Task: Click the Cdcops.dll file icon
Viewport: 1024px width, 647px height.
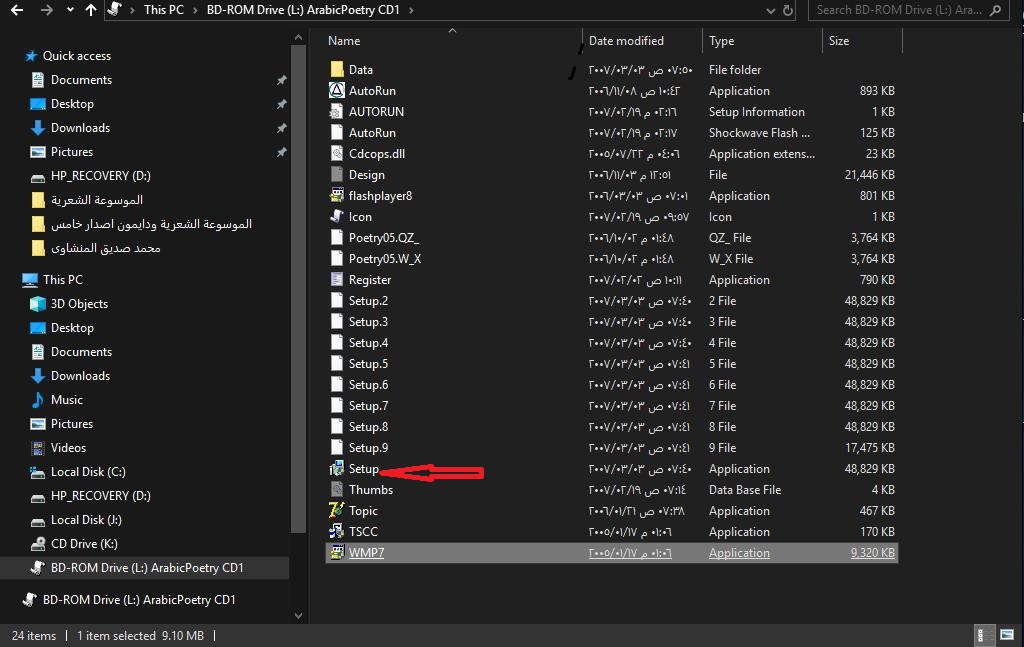Action: [337, 154]
